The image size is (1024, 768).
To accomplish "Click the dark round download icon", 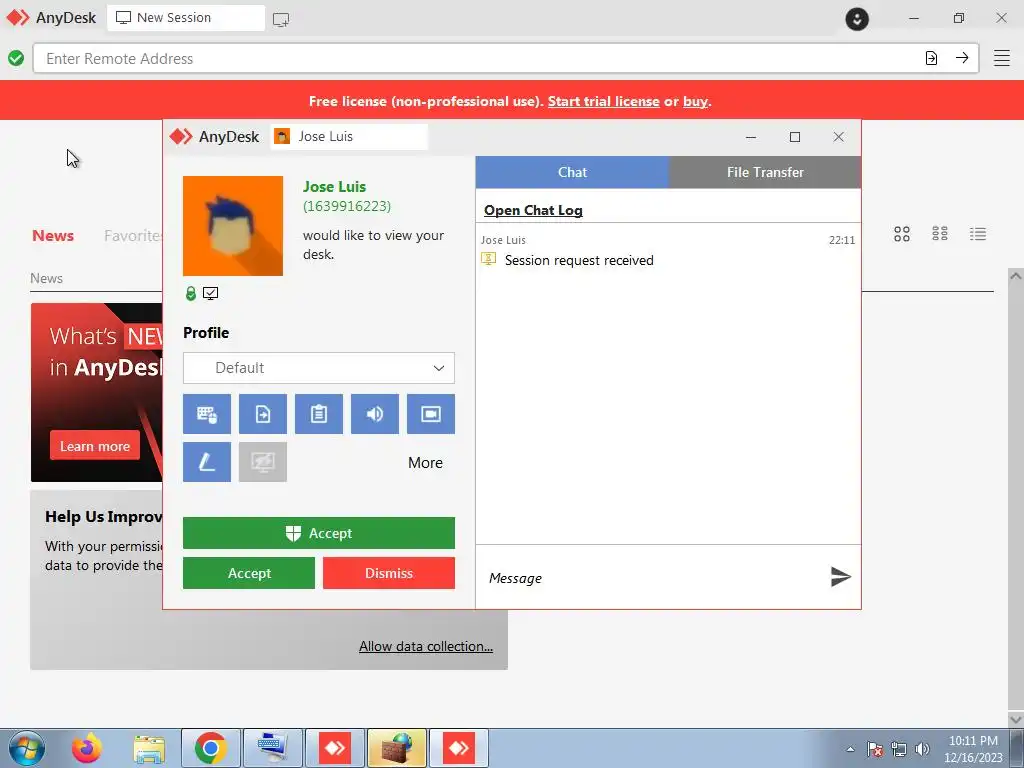I will 857,19.
